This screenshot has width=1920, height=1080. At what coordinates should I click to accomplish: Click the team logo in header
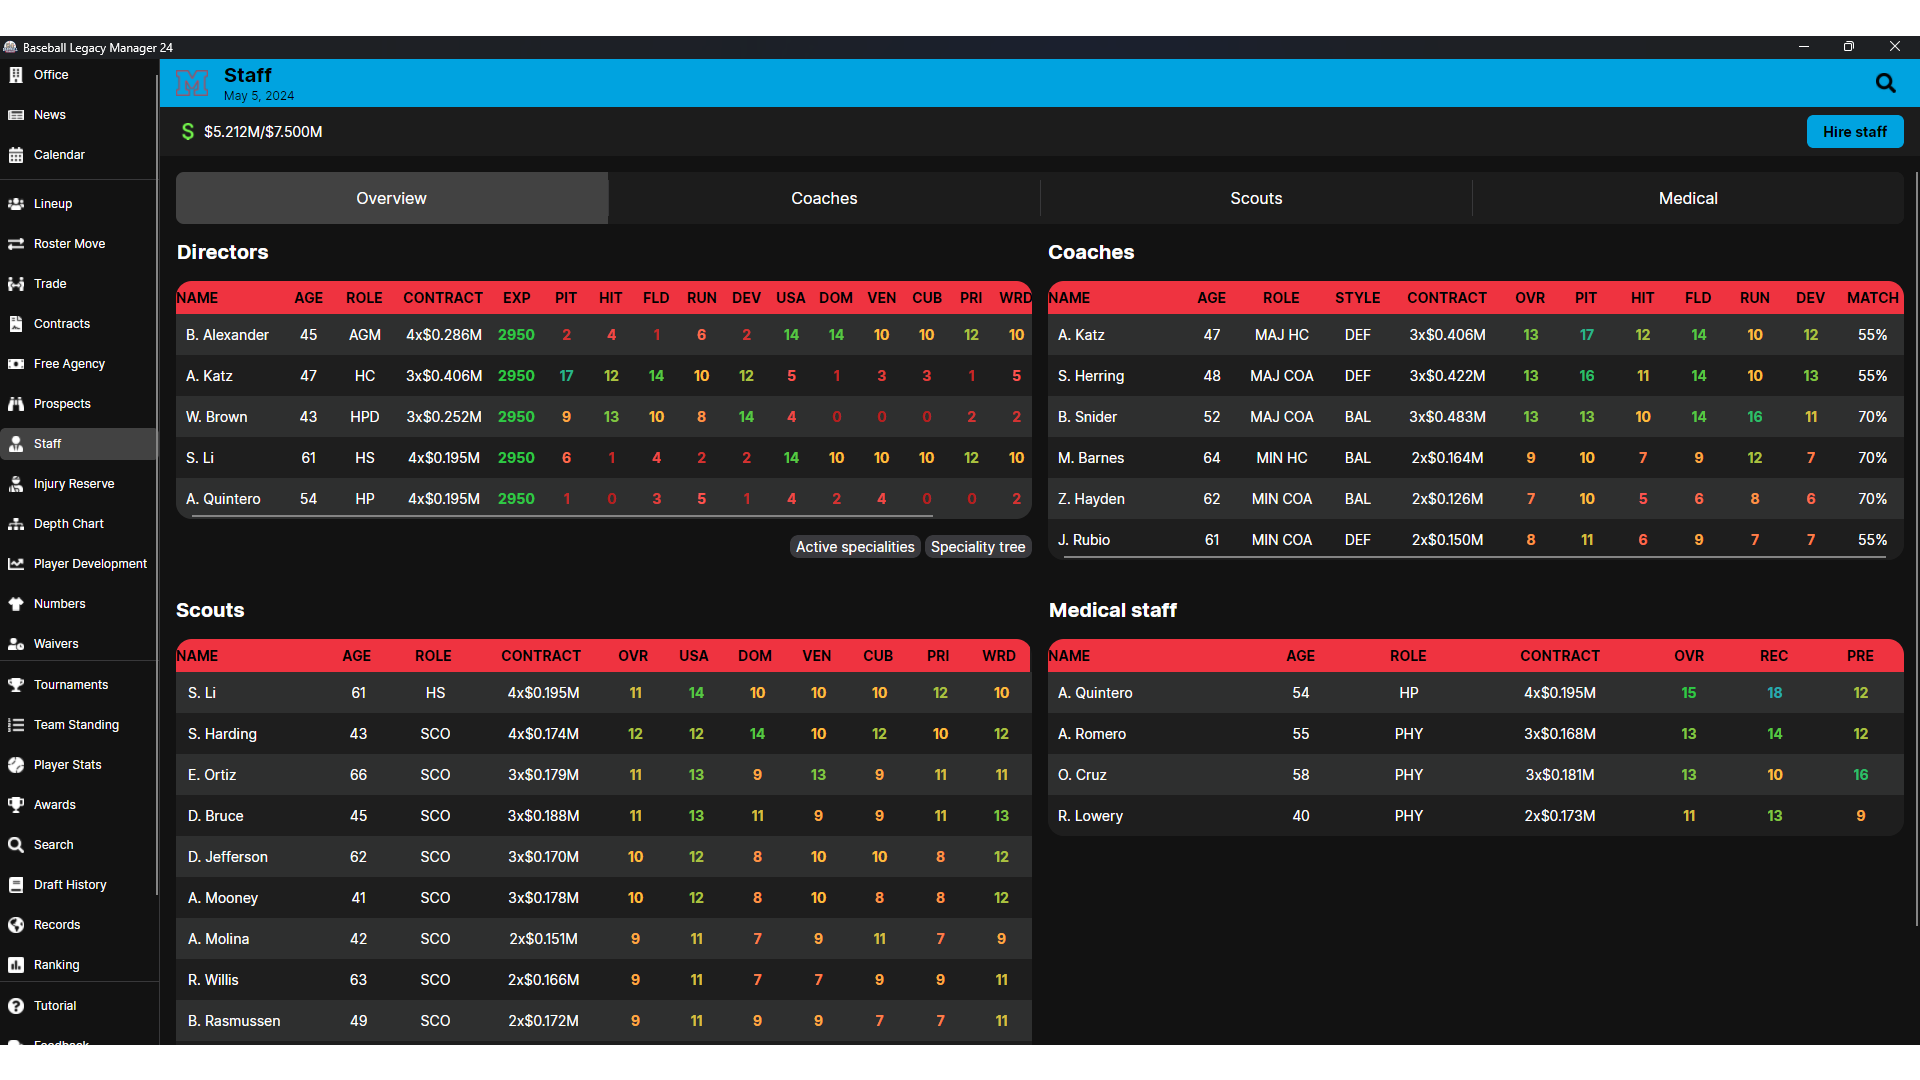click(x=192, y=83)
